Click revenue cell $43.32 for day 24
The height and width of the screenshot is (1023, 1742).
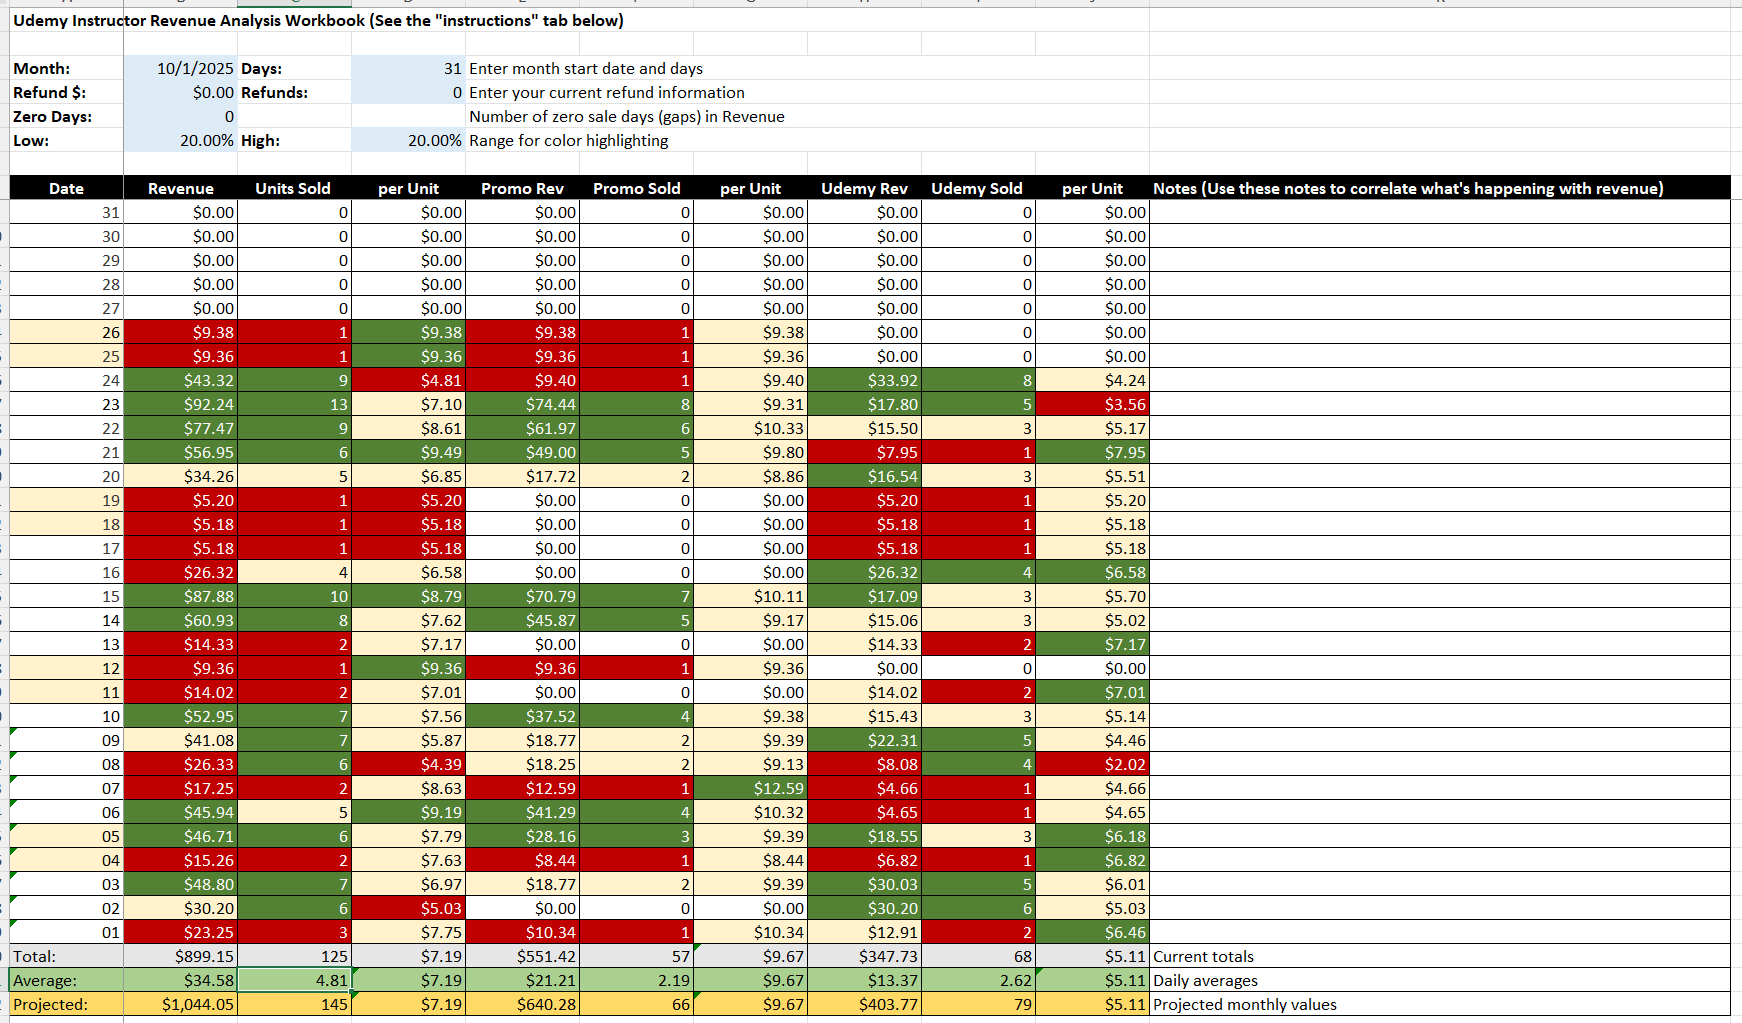[180, 380]
